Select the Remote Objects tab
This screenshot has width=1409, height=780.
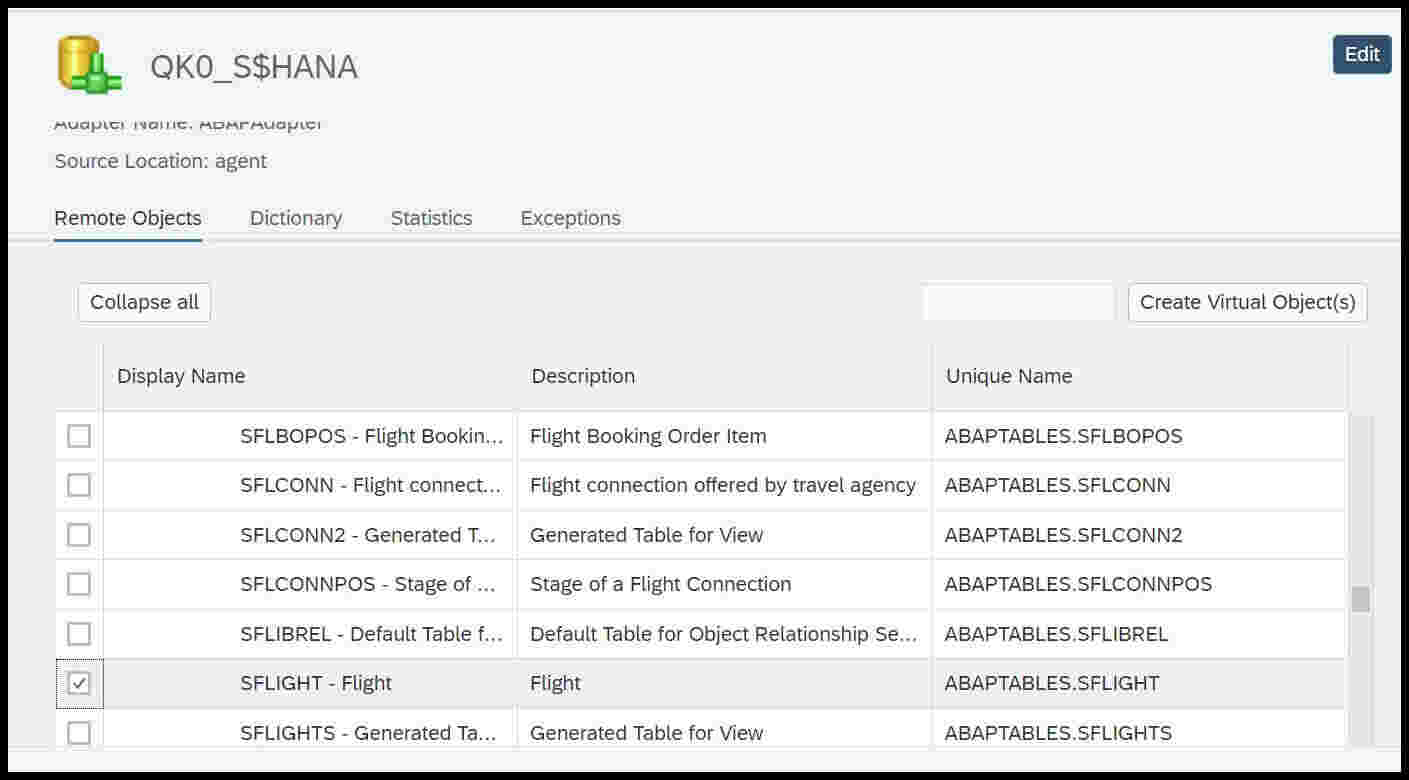coord(127,218)
